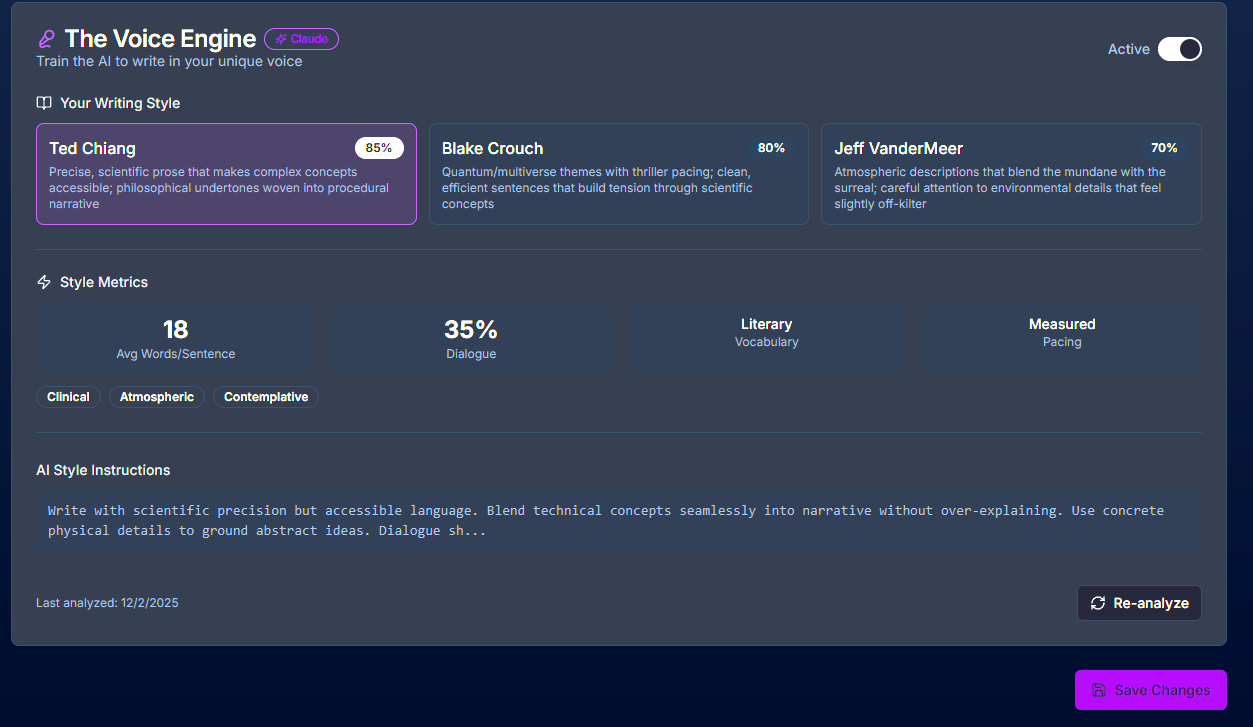Viewport: 1253px width, 727px height.
Task: Click the floppy disk icon on Save Changes
Action: [1099, 690]
